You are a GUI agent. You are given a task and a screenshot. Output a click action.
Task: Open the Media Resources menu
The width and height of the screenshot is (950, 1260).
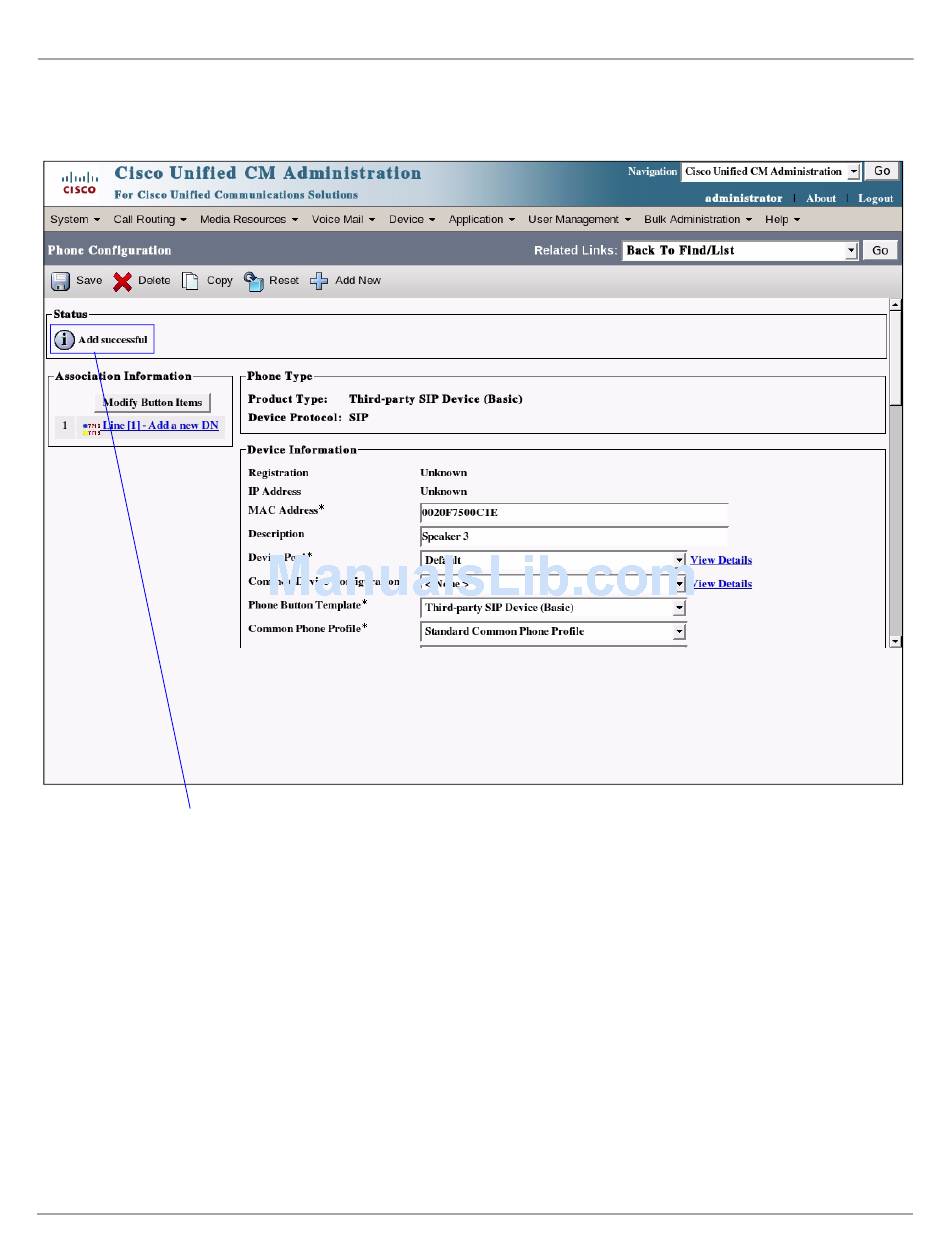[249, 220]
